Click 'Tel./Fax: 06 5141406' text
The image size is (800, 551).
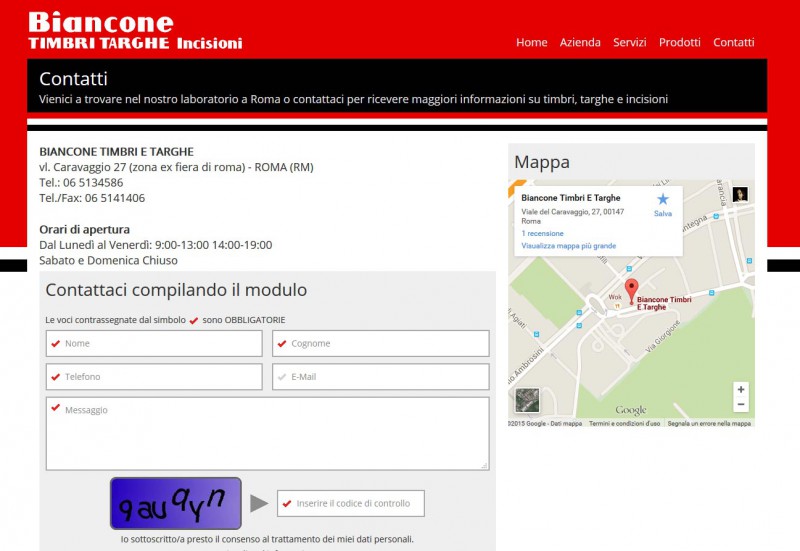coord(92,198)
